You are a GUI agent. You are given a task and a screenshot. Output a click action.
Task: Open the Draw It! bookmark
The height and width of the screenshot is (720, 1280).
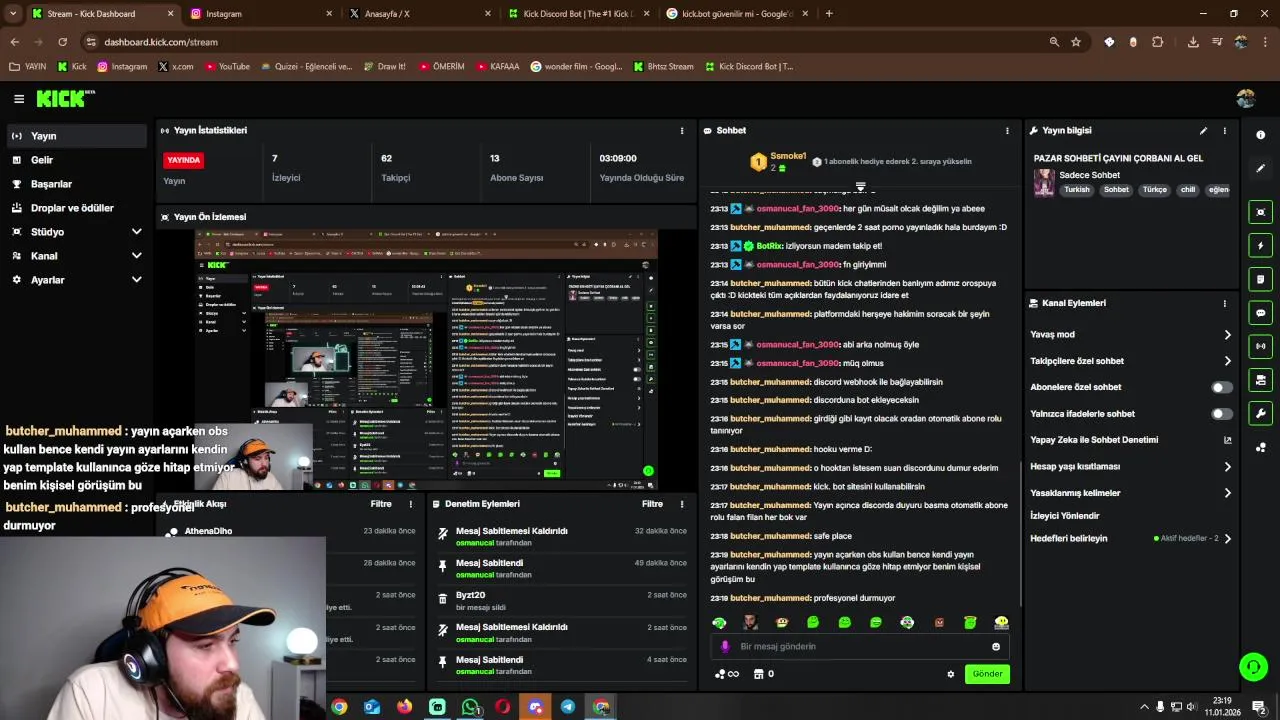pos(384,66)
